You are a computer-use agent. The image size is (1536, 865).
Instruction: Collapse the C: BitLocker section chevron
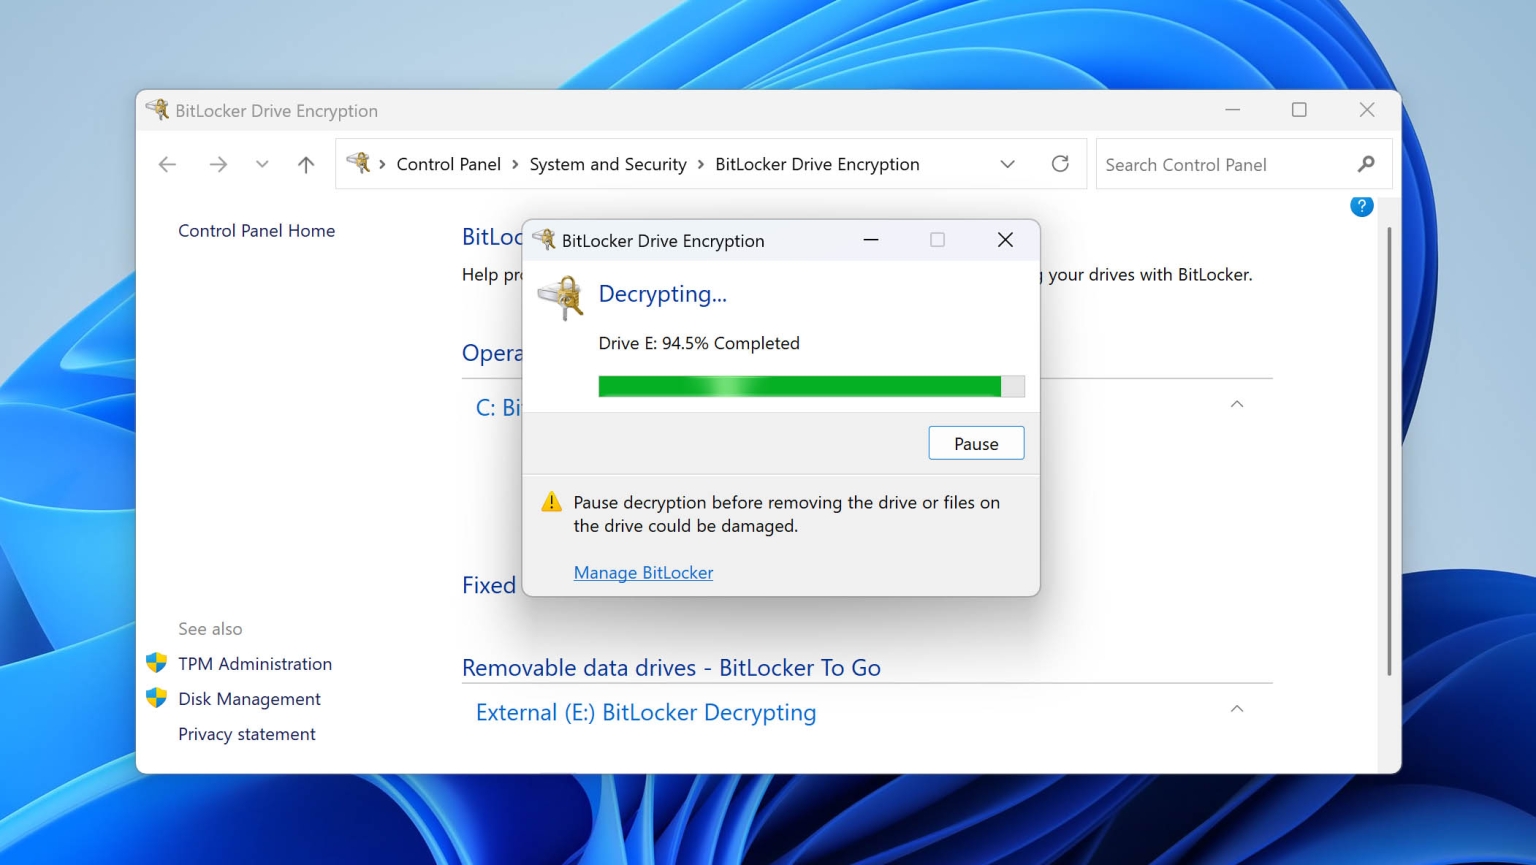1237,404
